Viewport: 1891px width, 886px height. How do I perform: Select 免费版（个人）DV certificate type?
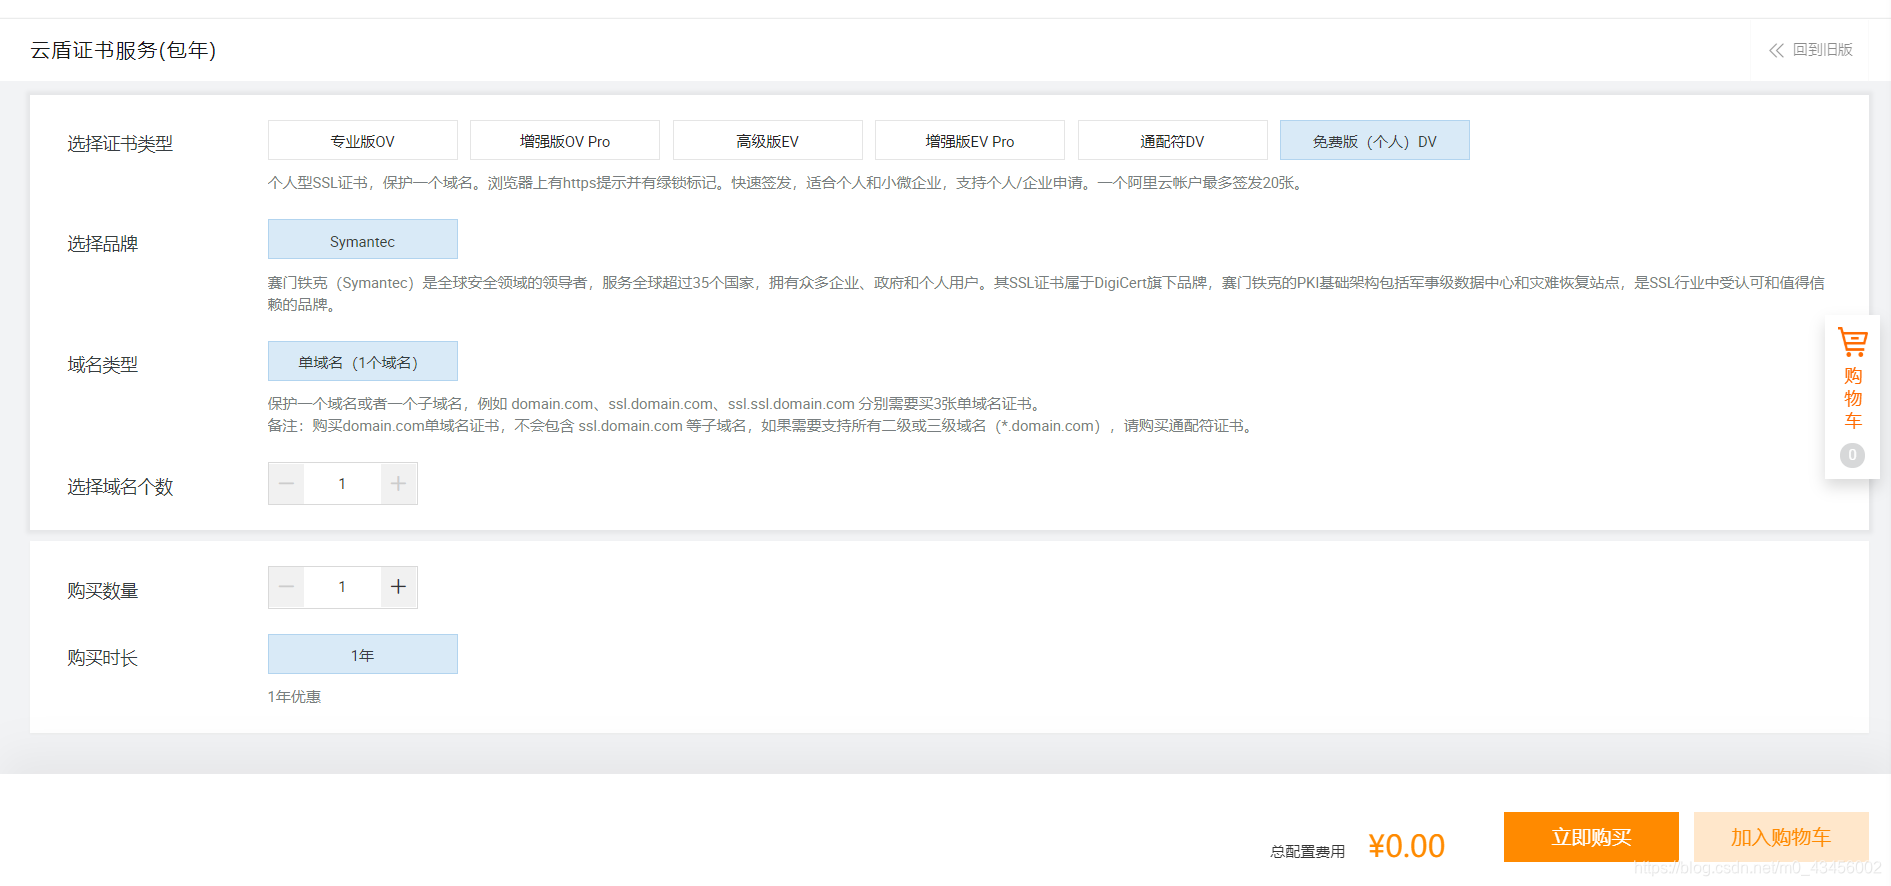[1375, 141]
